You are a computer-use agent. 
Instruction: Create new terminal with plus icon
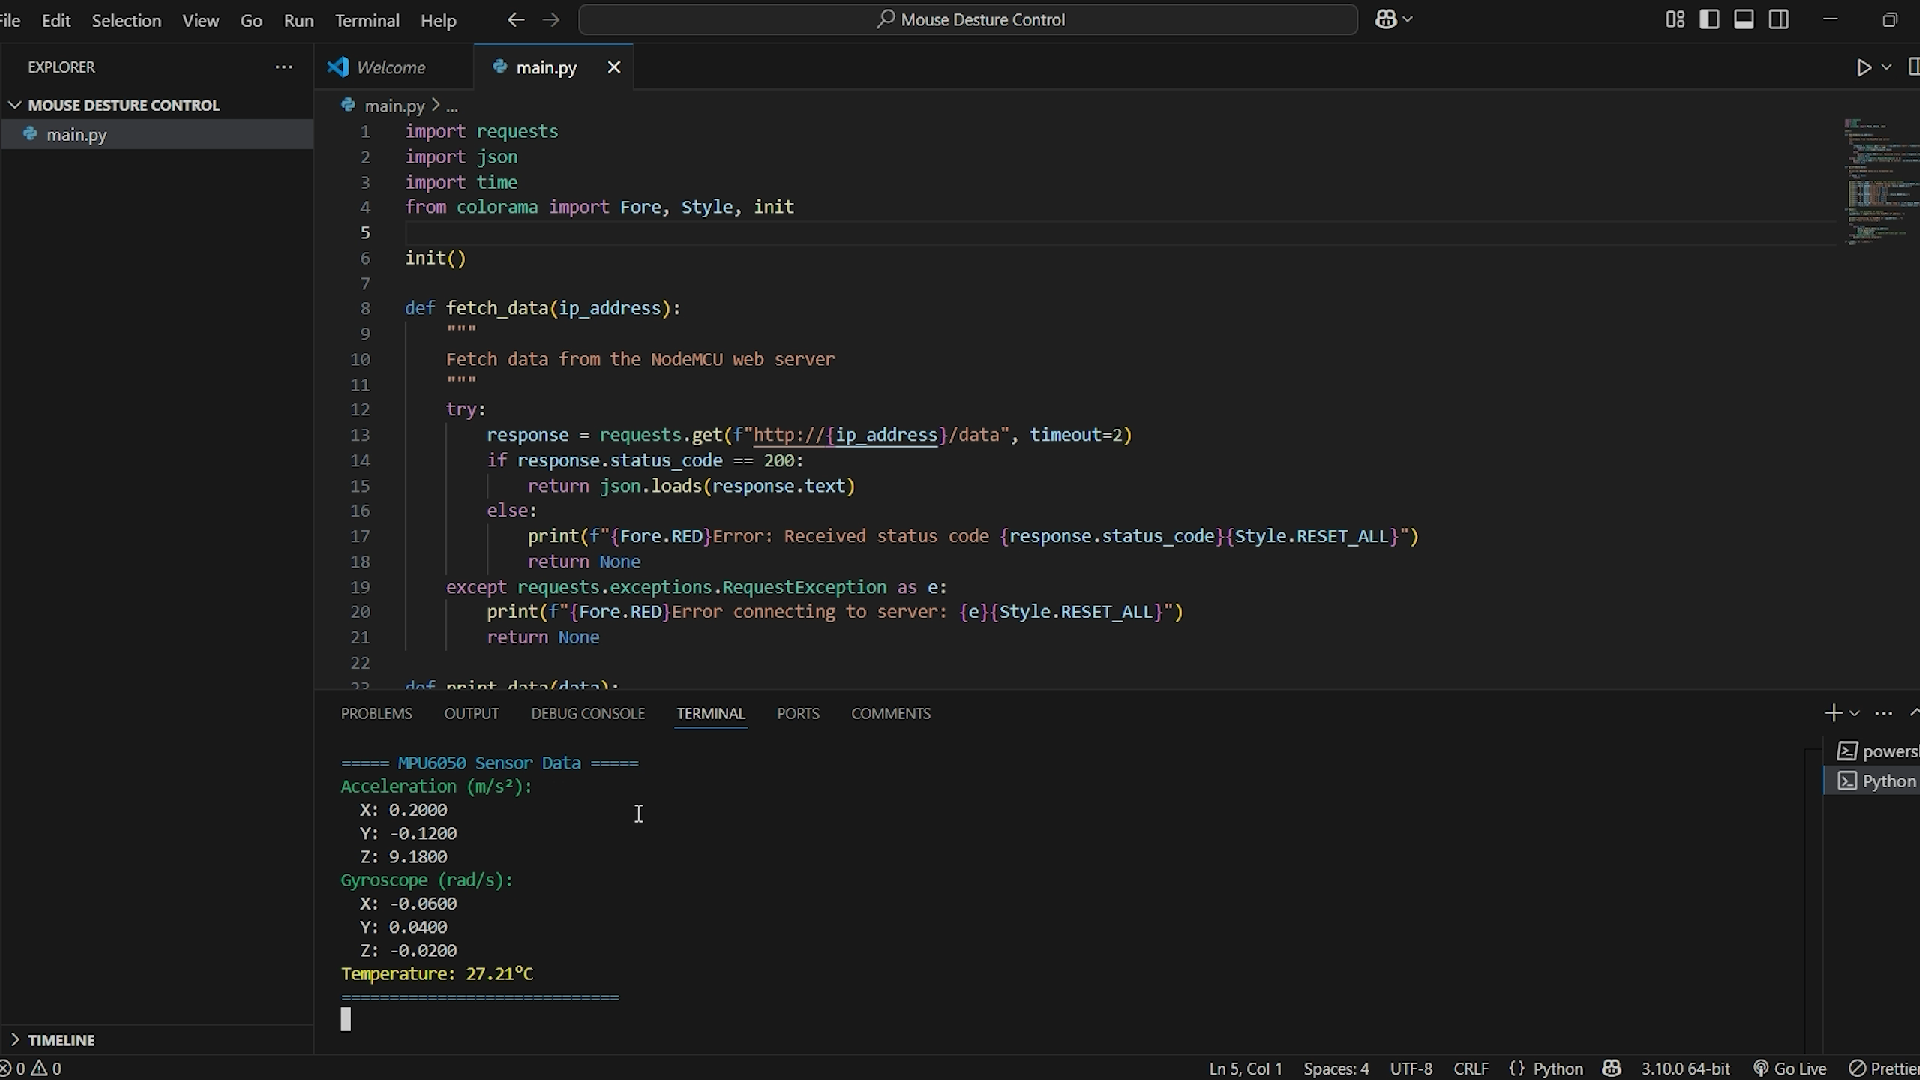pyautogui.click(x=1833, y=713)
